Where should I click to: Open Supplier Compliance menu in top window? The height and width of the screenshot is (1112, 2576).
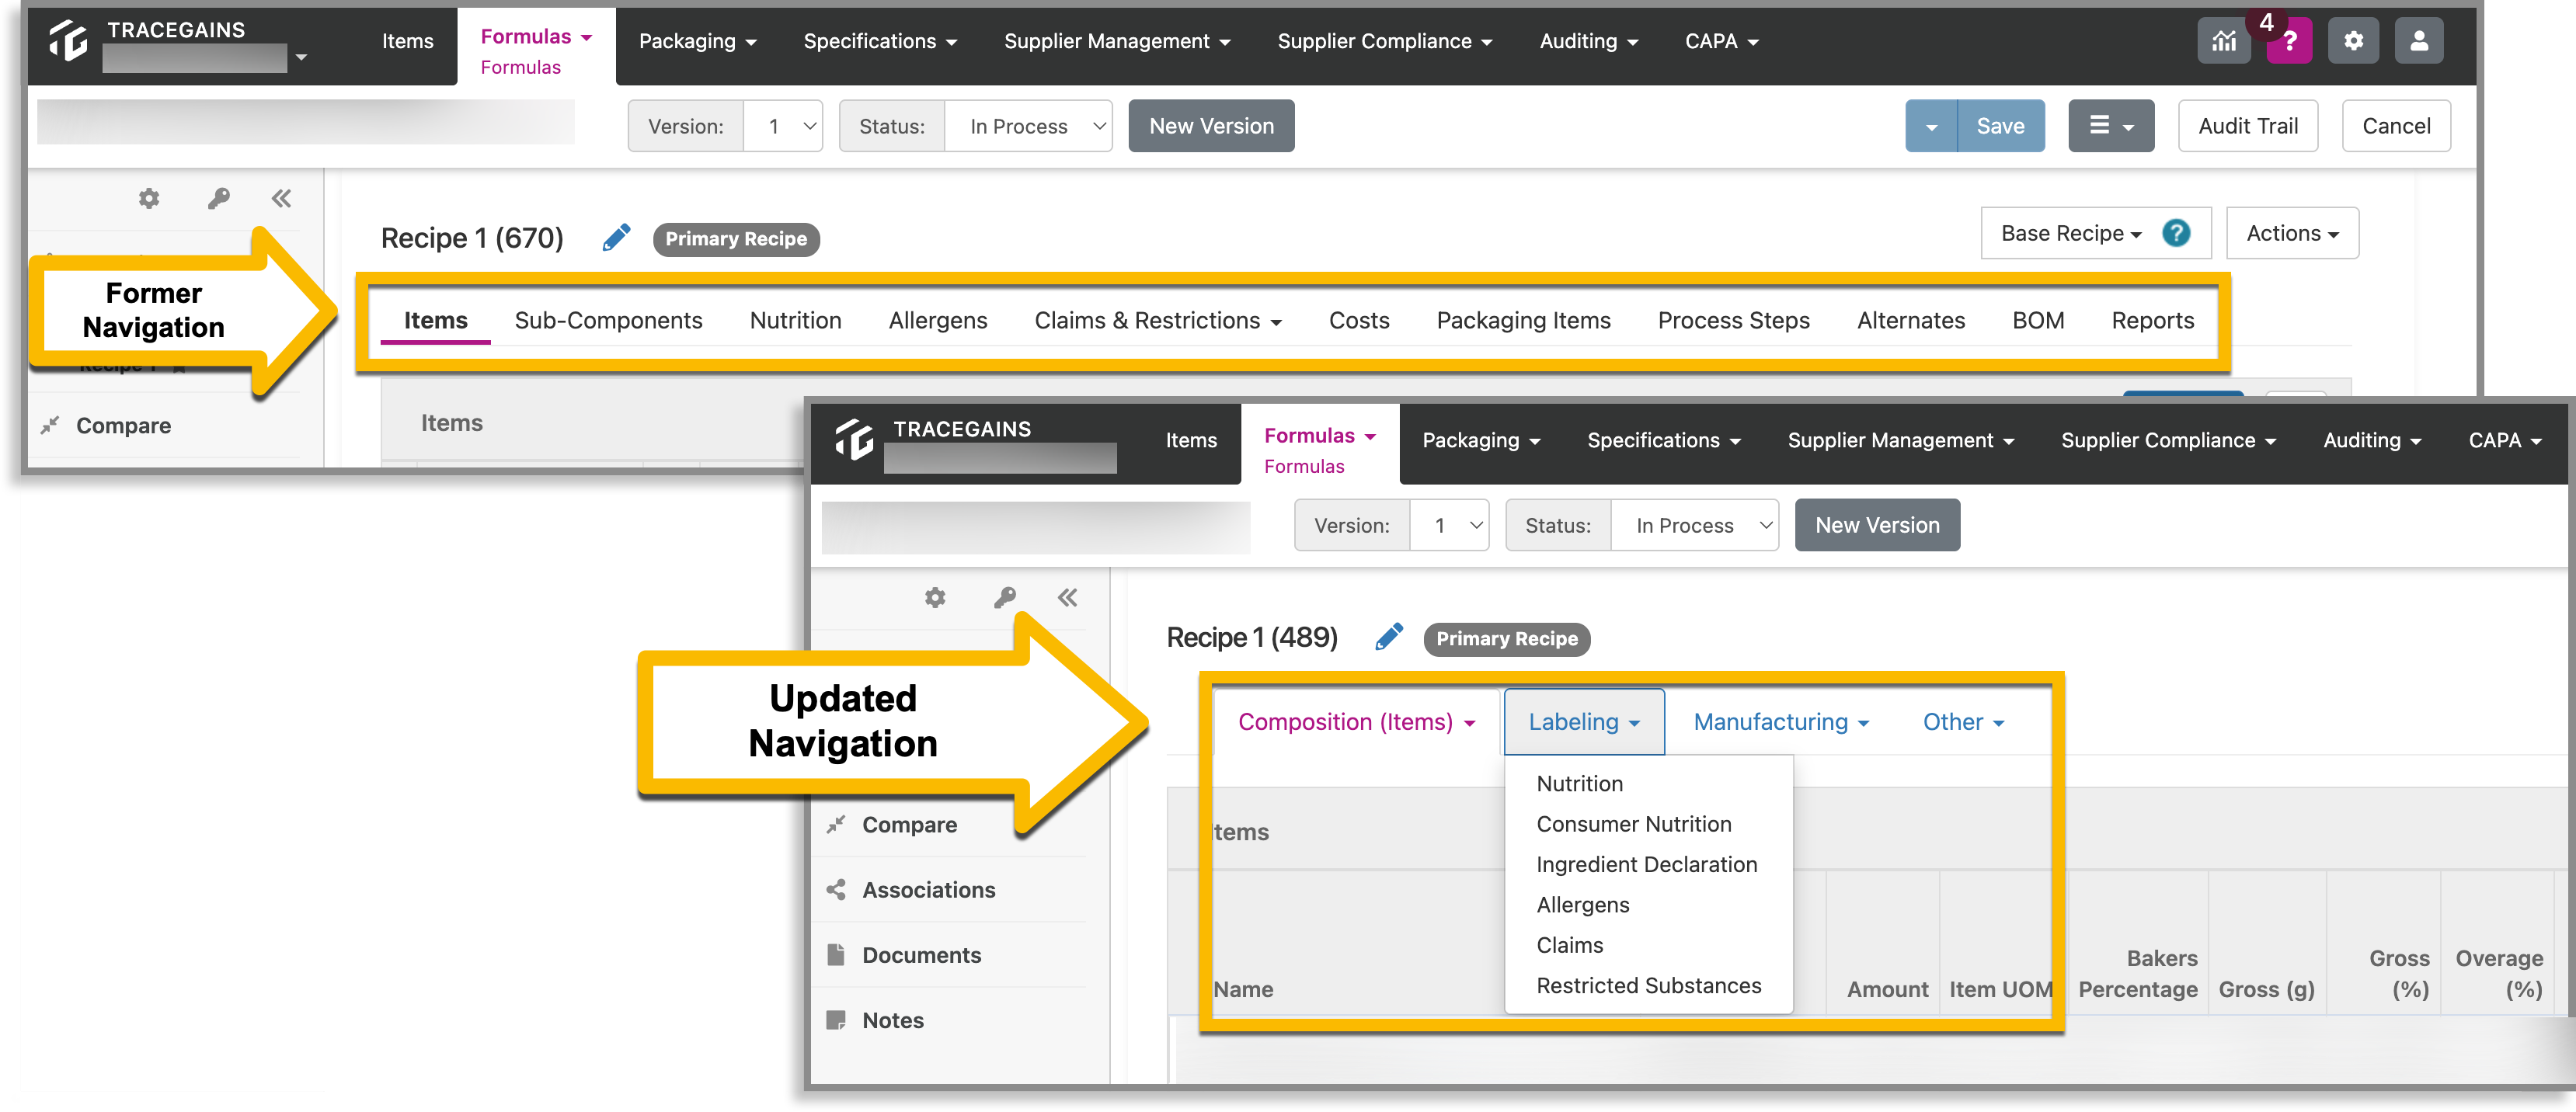coord(1385,41)
